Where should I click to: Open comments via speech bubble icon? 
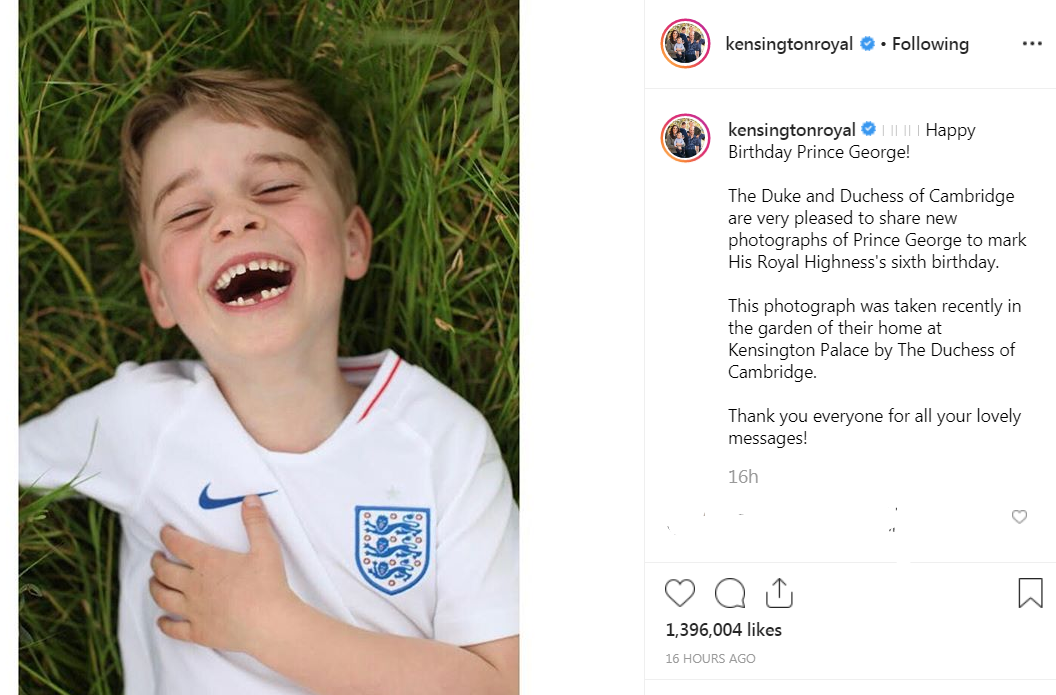coord(730,593)
